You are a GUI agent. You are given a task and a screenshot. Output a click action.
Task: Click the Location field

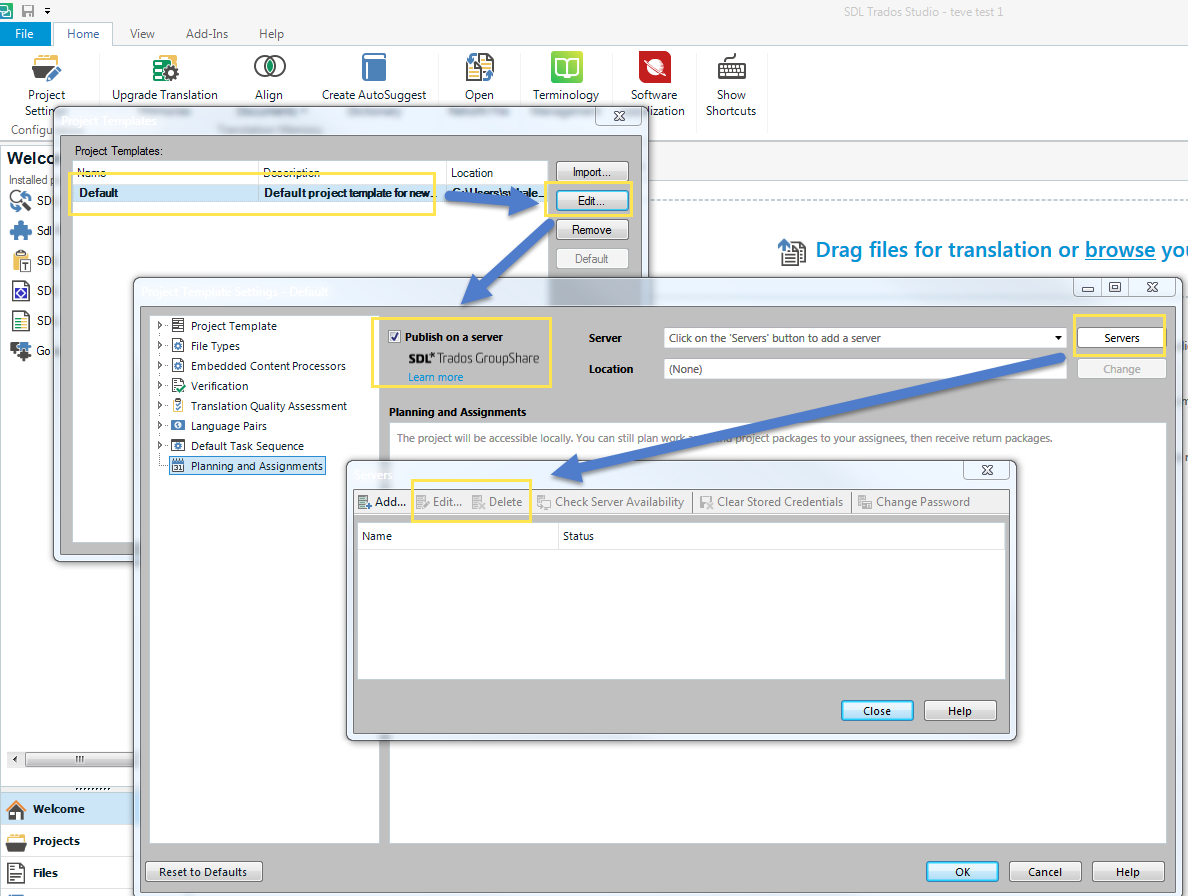coord(864,369)
